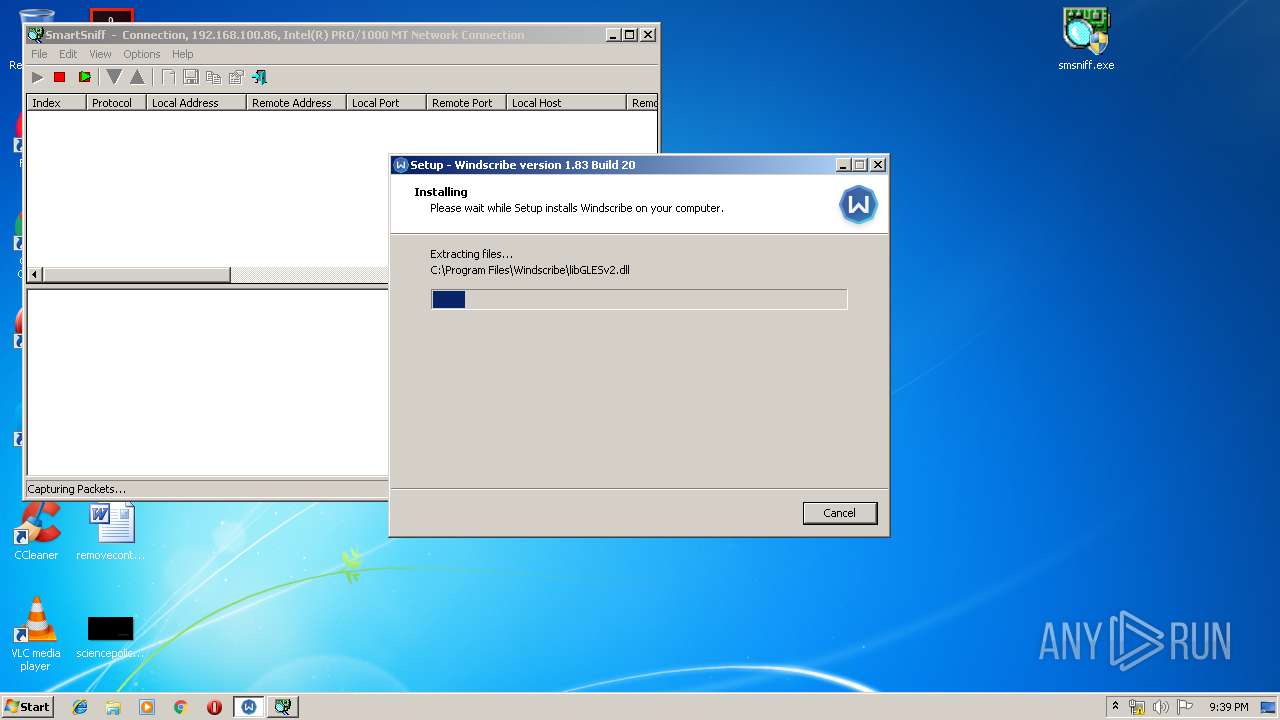Viewport: 1280px width, 720px height.
Task: Sort by the Protocol column header
Action: [116, 103]
